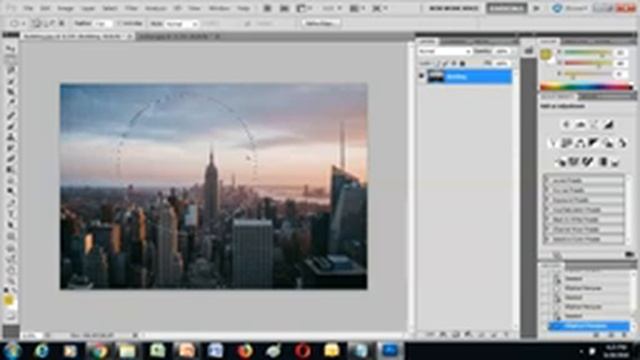Show more workspaces with the double arrow
The image size is (640, 360).
536,8
